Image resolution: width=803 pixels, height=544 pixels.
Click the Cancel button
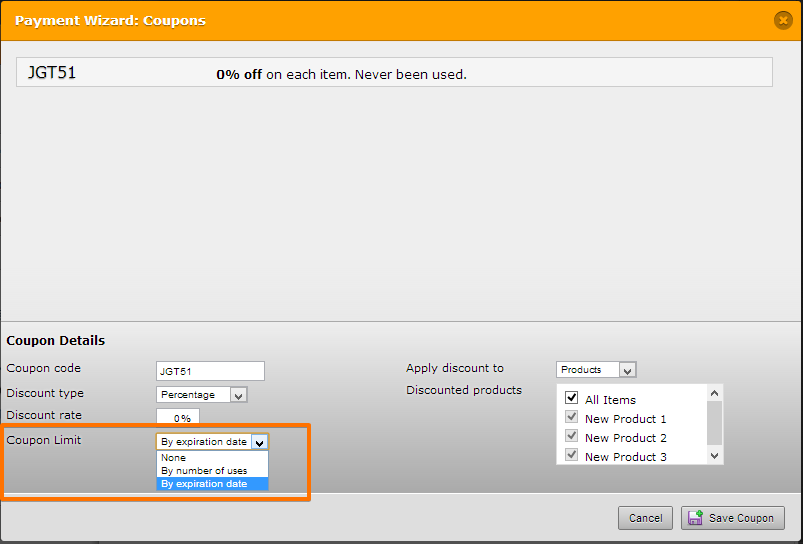(645, 518)
